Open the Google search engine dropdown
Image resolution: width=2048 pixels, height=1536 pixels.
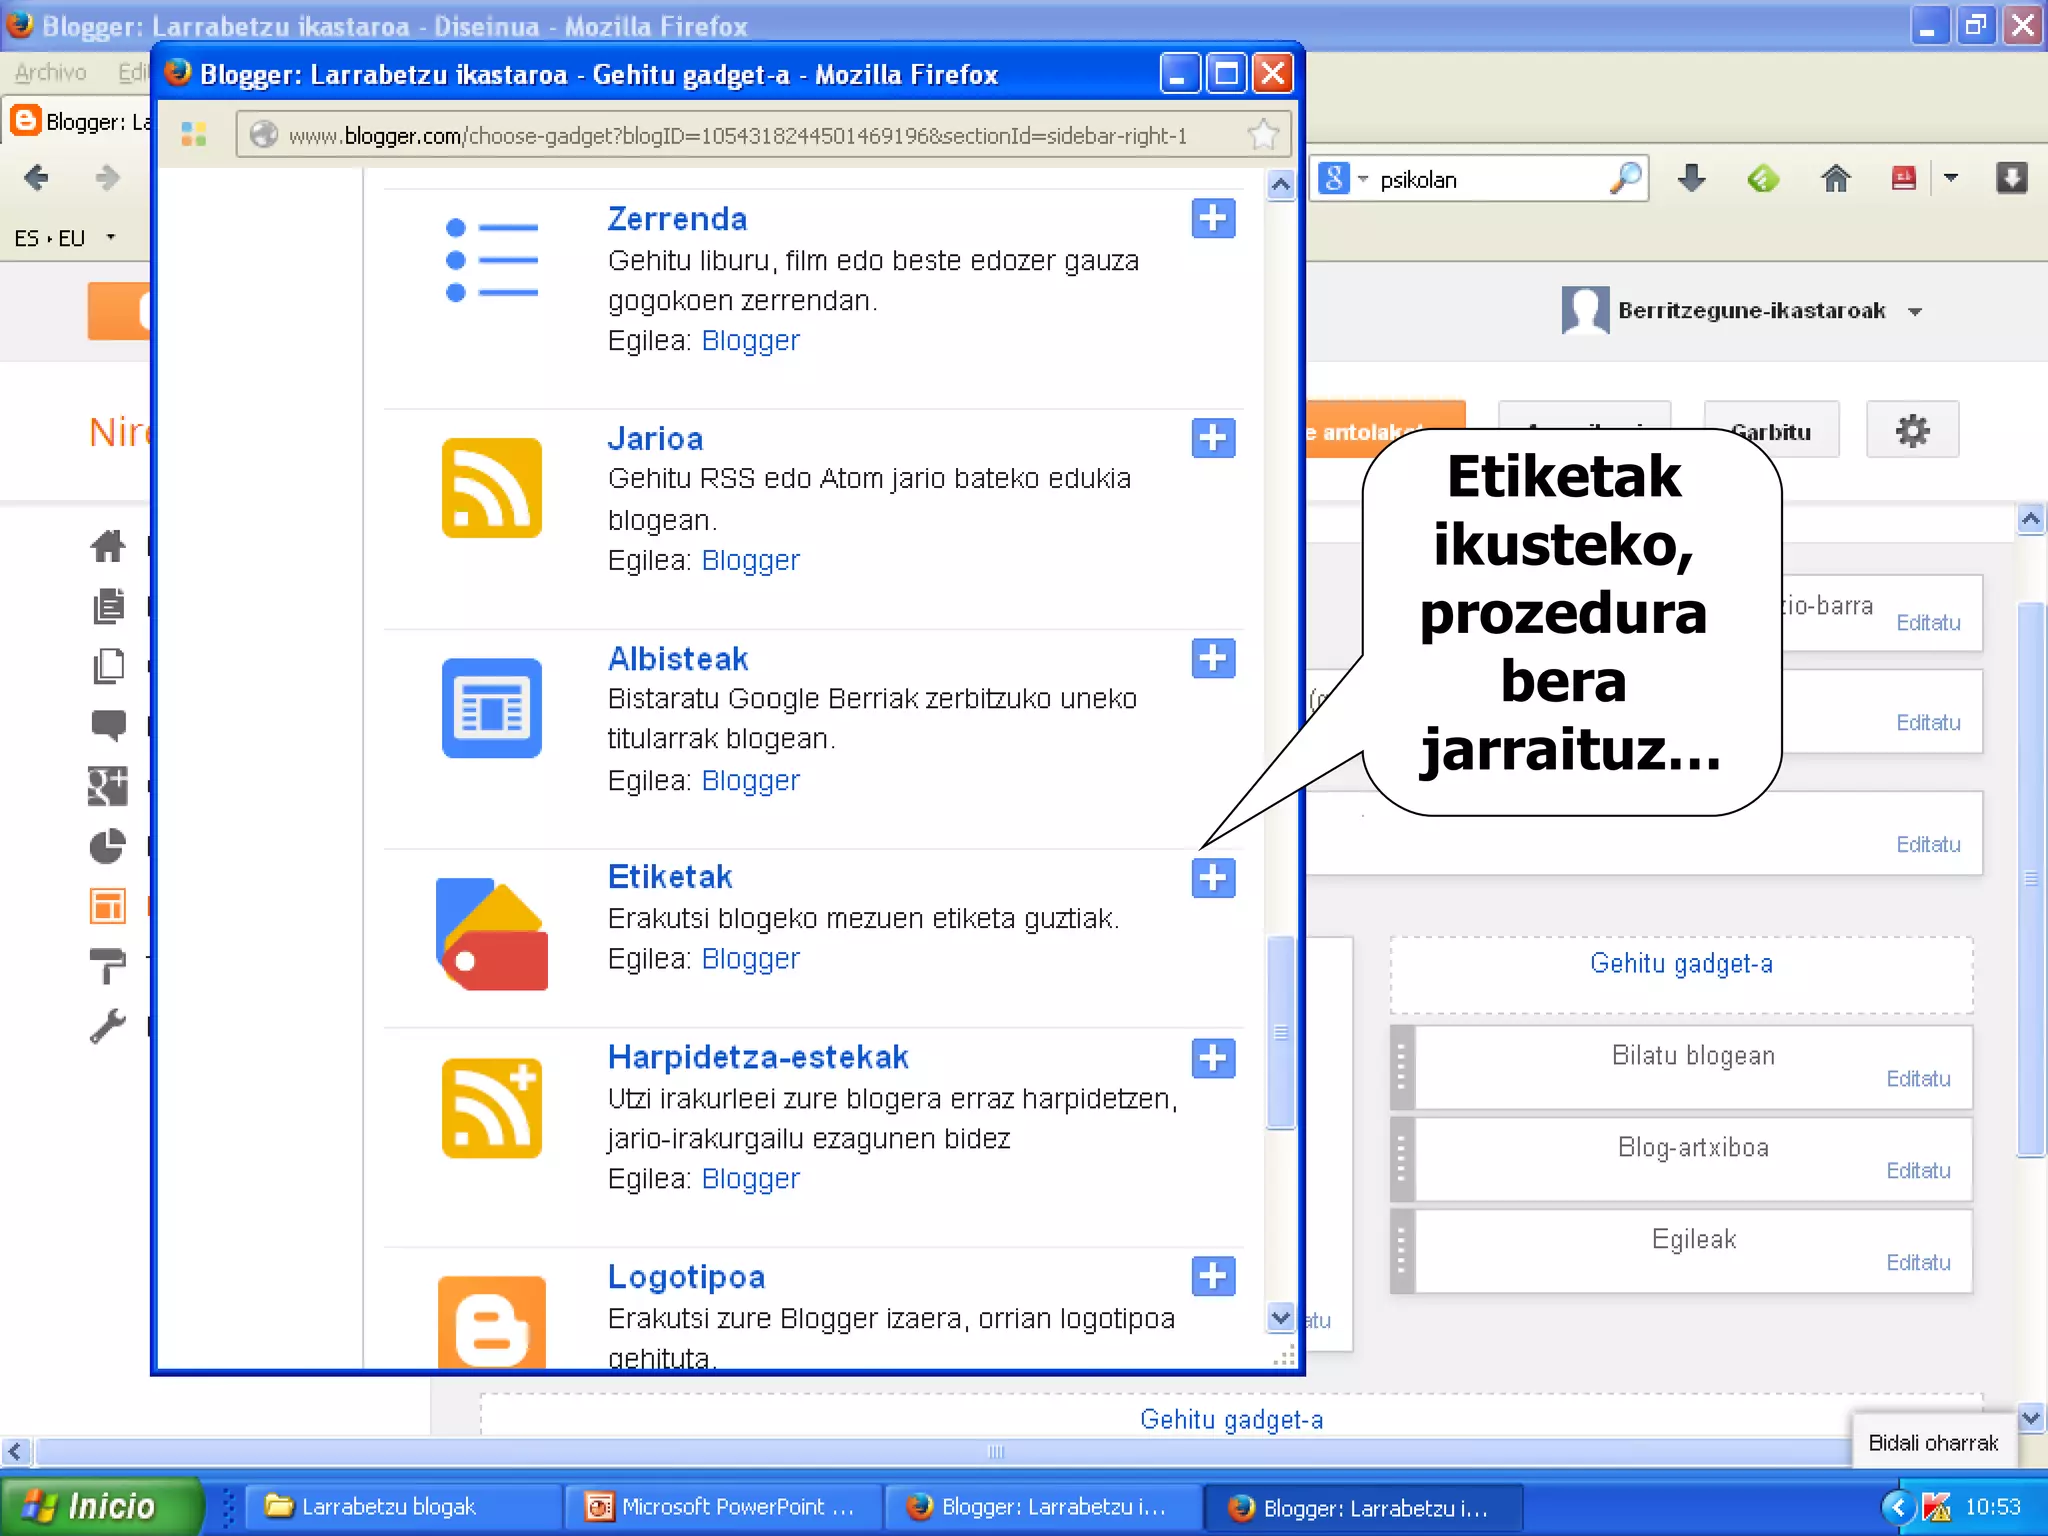pyautogui.click(x=1341, y=179)
